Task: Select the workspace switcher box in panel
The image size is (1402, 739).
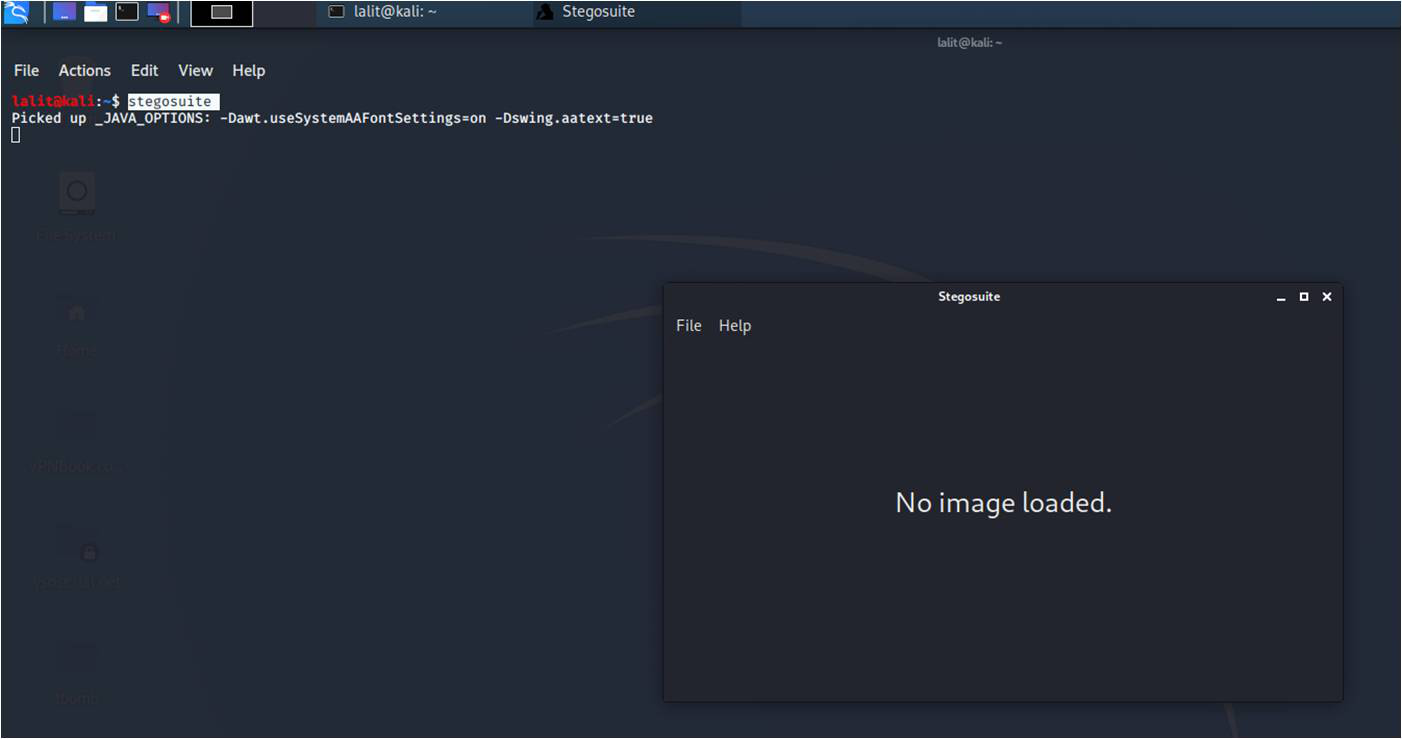Action: [221, 13]
